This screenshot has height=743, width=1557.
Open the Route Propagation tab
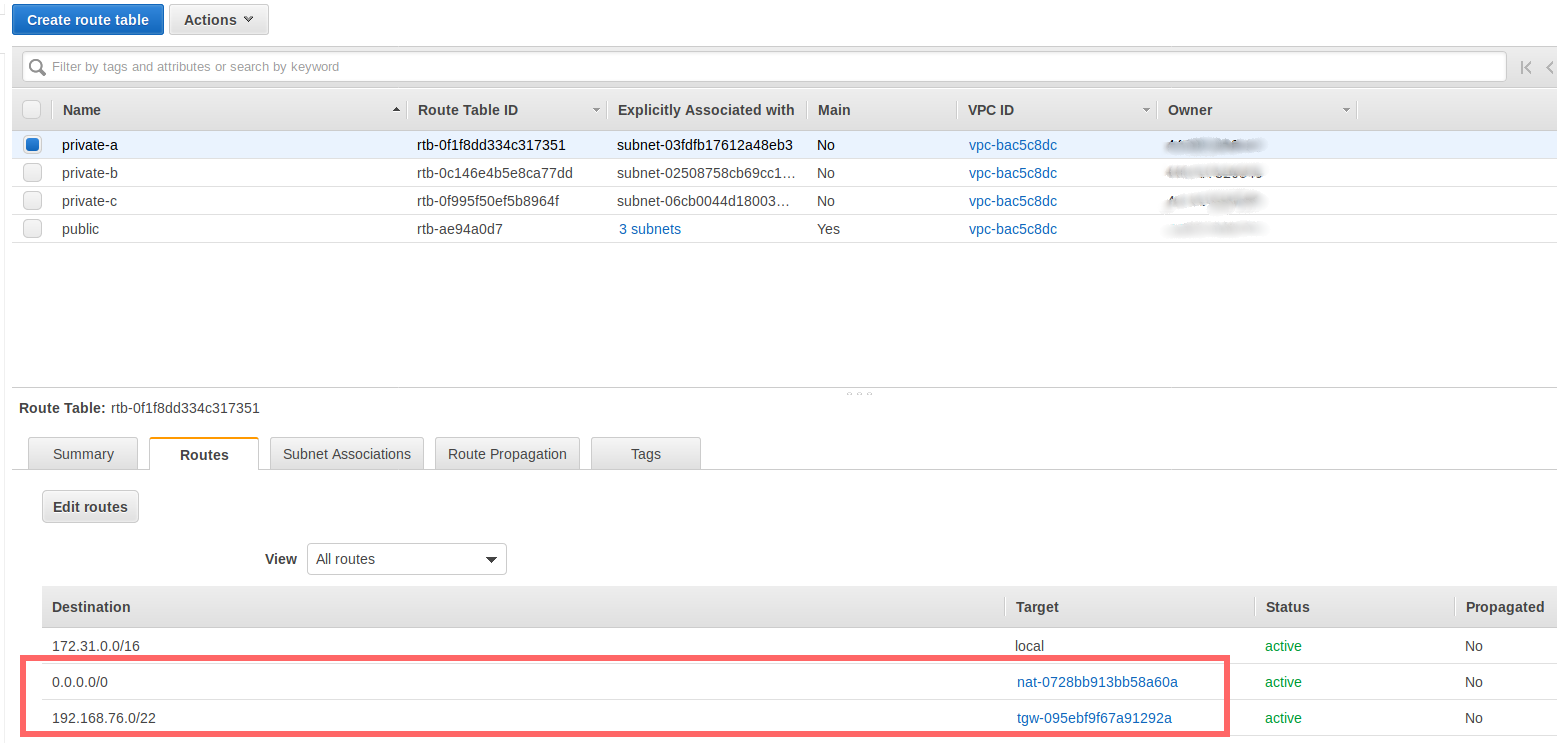507,453
